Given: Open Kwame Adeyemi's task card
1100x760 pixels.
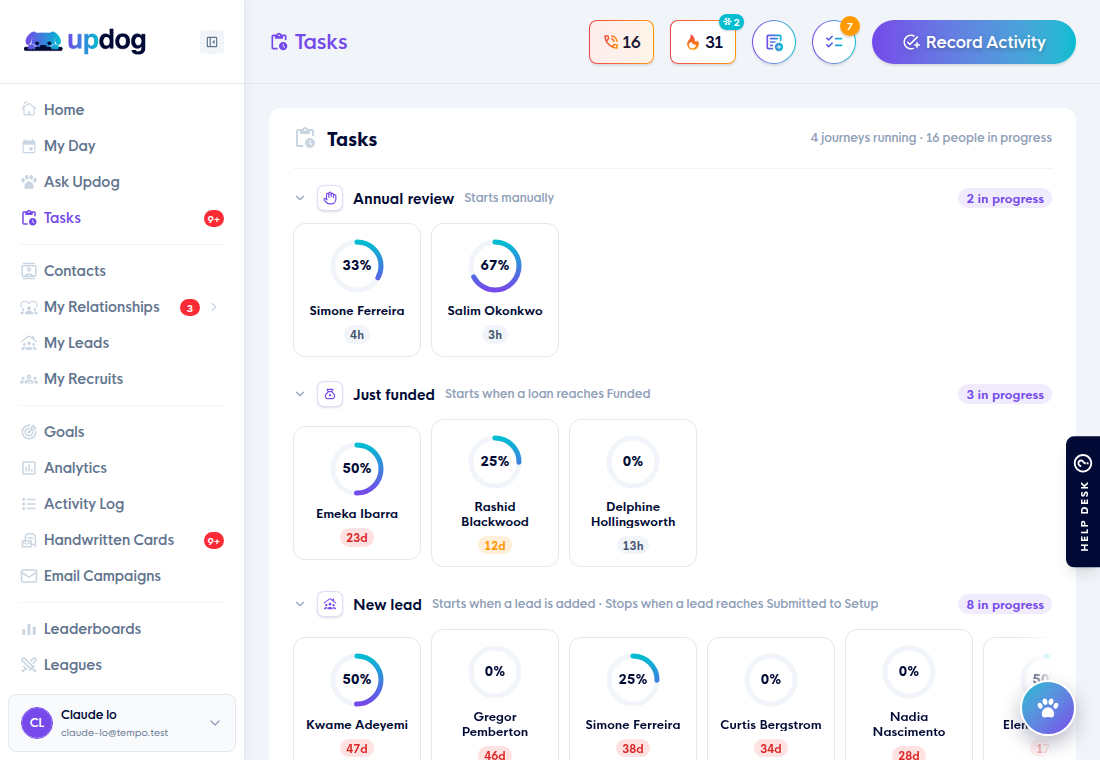Looking at the screenshot, I should click(x=357, y=698).
